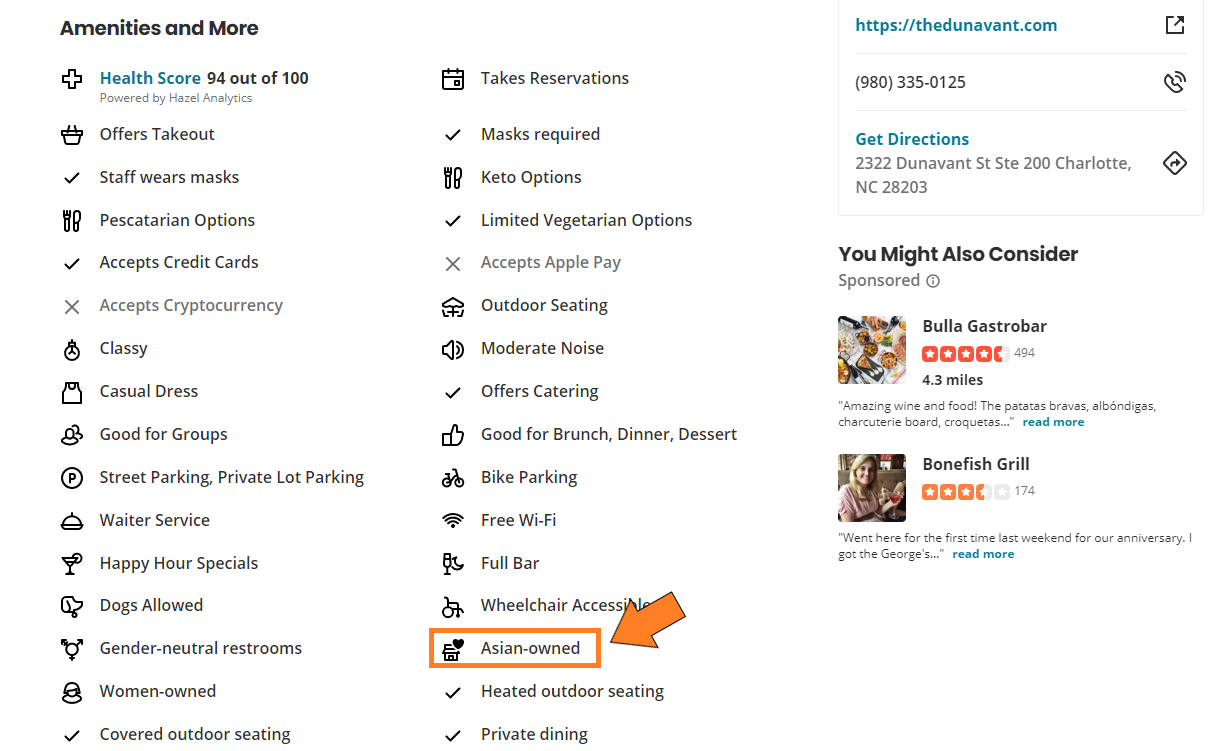Click the Asian-owned storefront heart icon
Viewport: 1215px width, 751px height.
pos(453,649)
